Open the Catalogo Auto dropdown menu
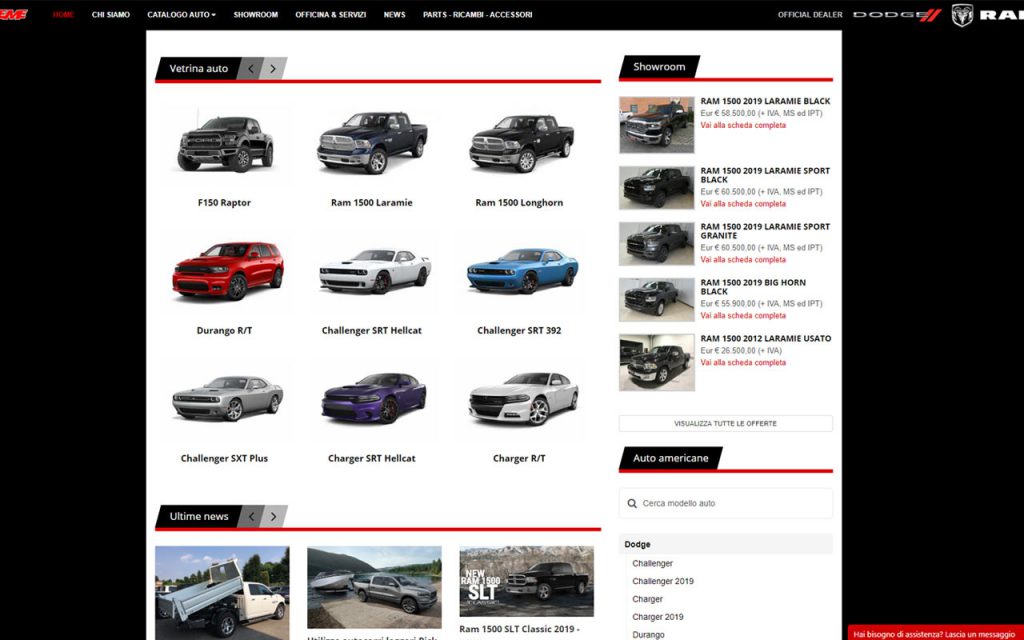 (x=182, y=14)
